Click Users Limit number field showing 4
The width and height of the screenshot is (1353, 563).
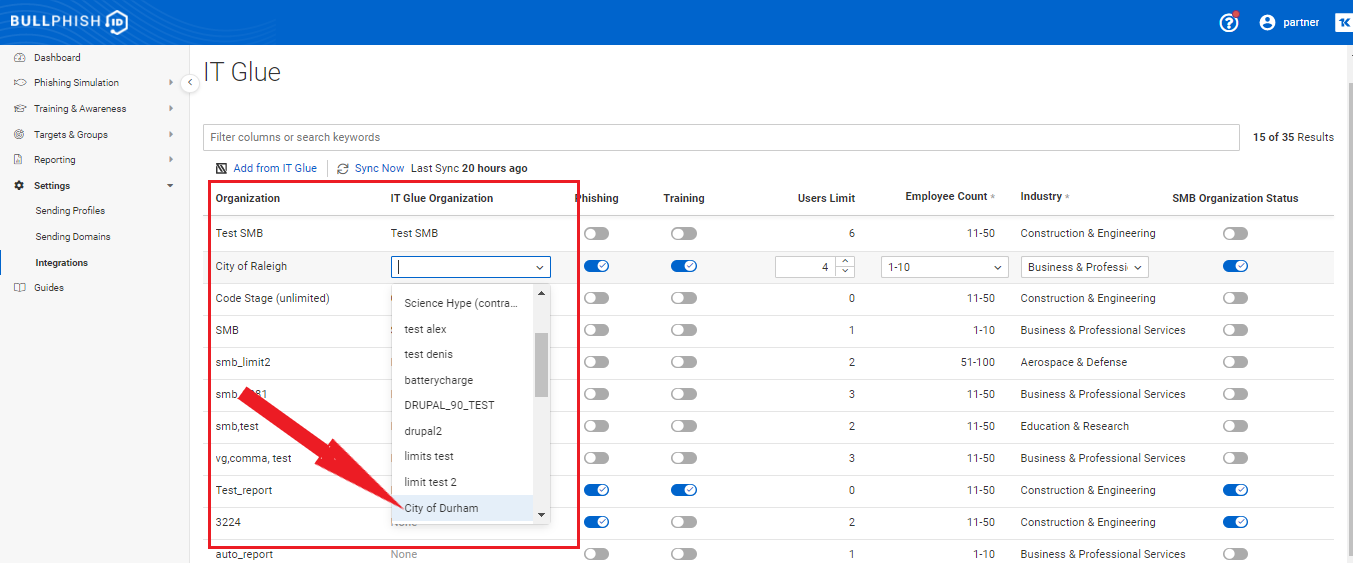[x=807, y=267]
